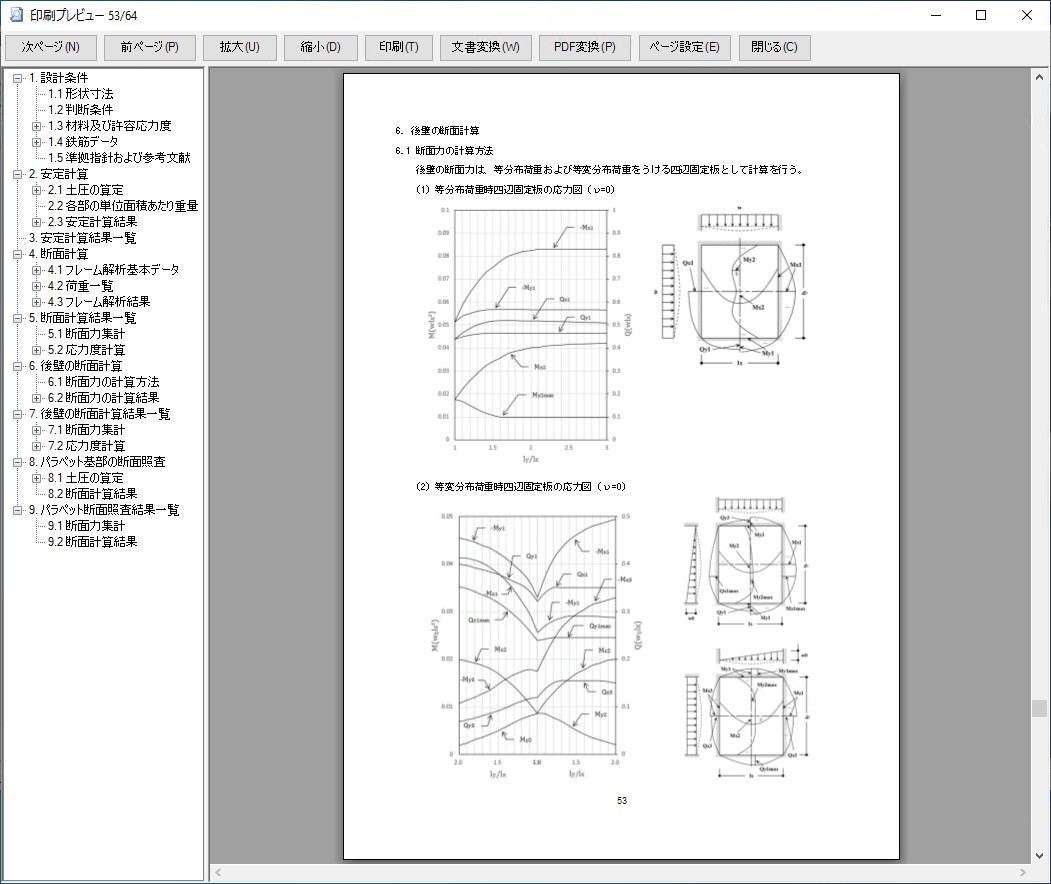Select 4. 断面計算 in the outline
This screenshot has width=1051, height=884.
58,254
